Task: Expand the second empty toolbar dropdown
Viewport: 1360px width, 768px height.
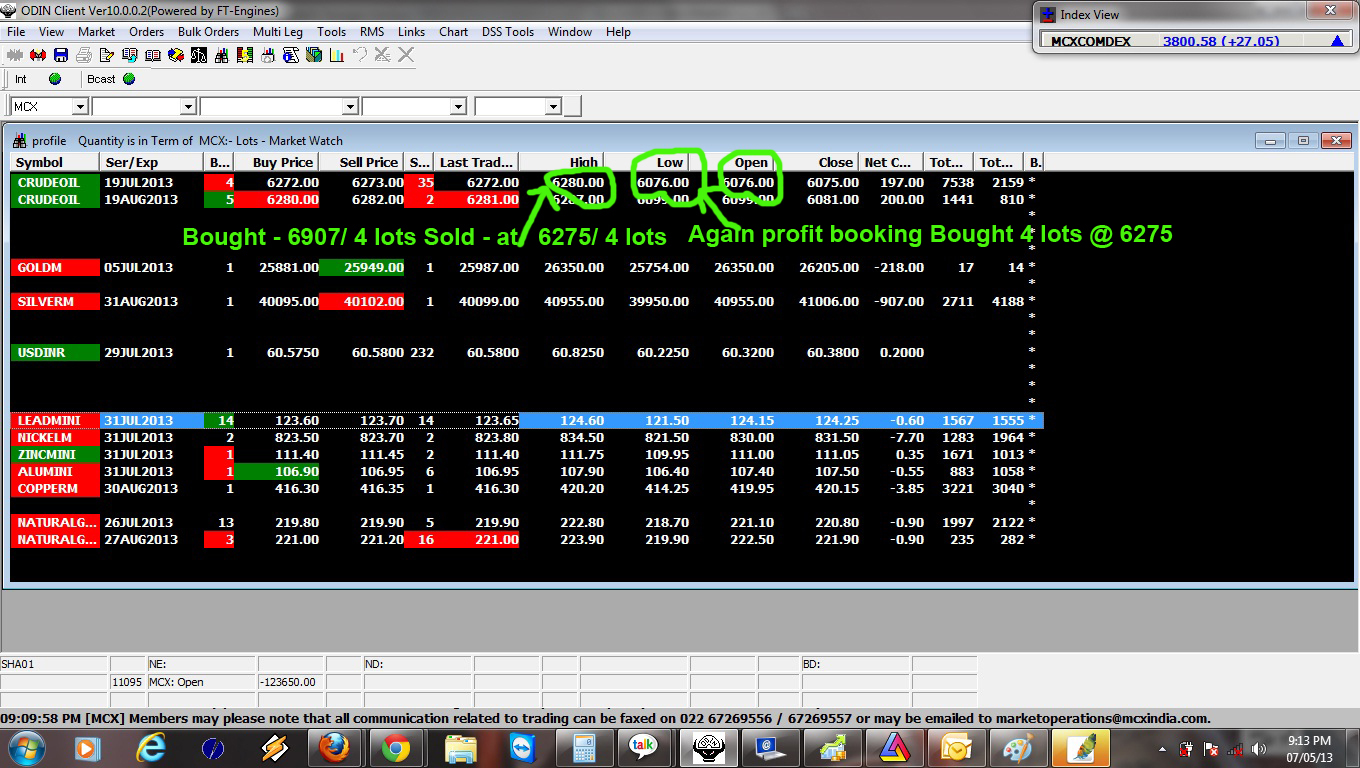Action: [x=187, y=106]
